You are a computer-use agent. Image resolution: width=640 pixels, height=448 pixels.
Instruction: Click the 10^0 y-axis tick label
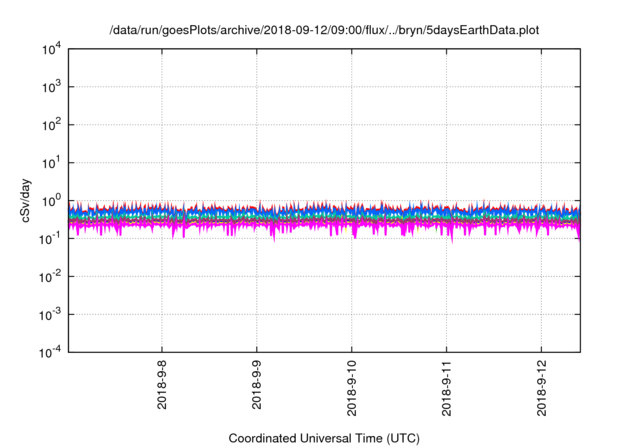[52, 200]
